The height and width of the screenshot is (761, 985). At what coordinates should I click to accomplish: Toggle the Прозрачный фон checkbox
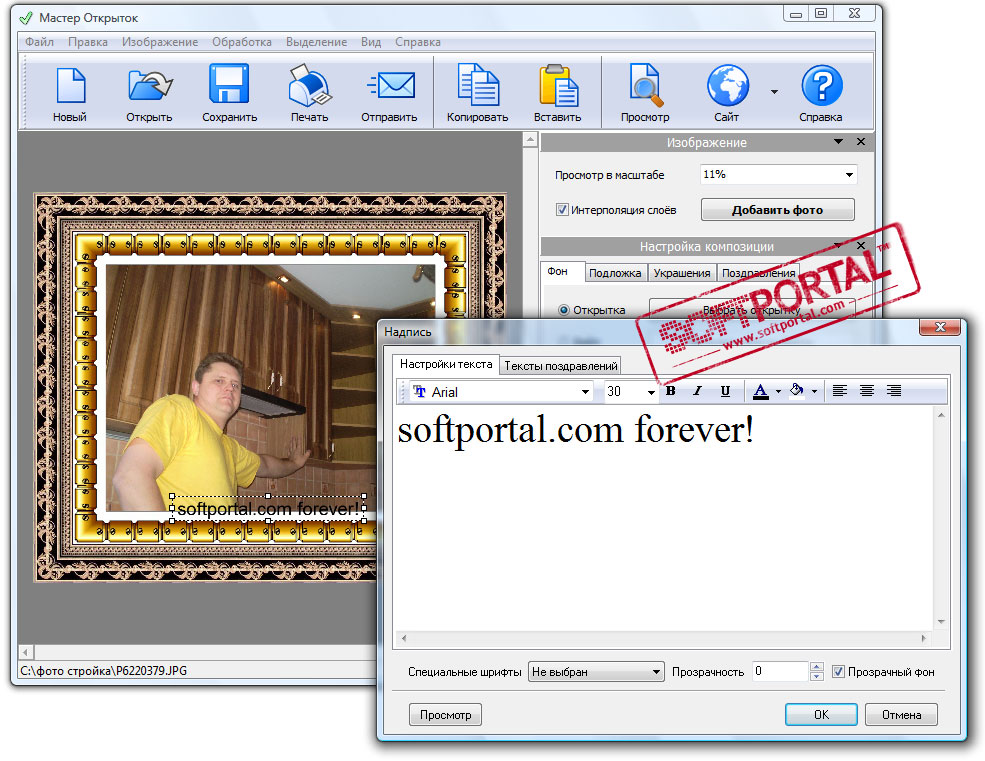[x=838, y=672]
